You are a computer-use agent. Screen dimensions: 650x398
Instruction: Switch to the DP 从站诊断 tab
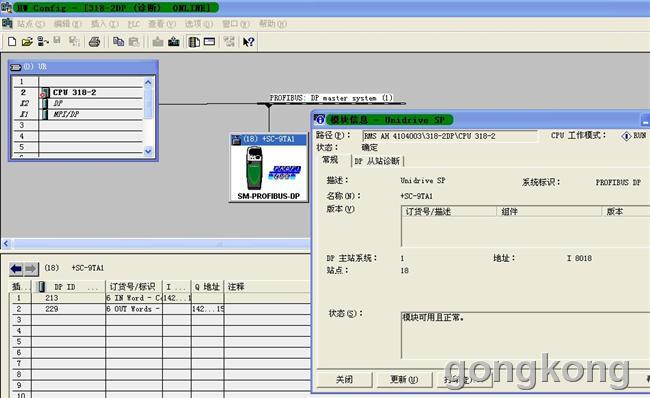(377, 161)
